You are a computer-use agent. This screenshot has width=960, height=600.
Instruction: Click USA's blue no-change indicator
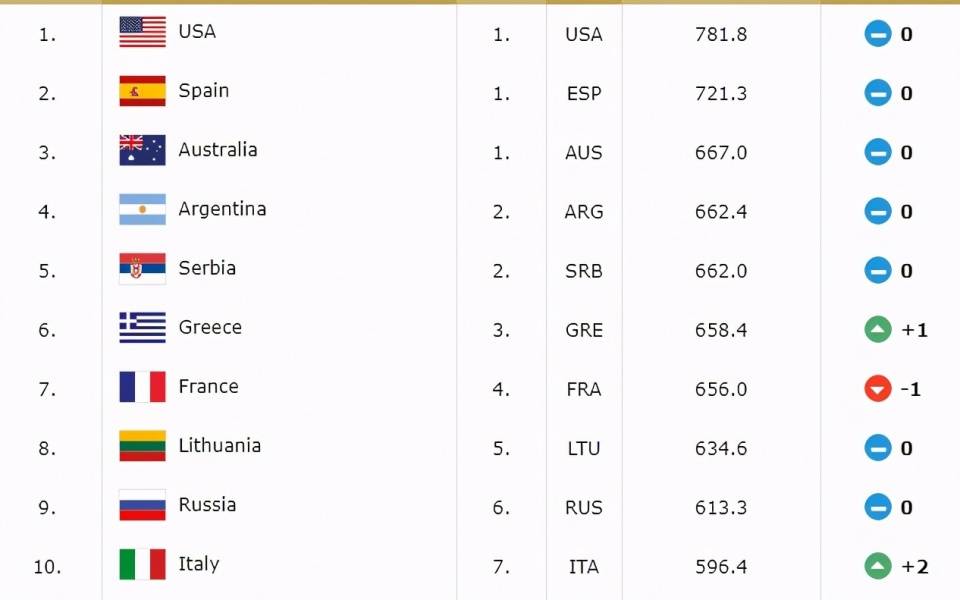pos(877,35)
